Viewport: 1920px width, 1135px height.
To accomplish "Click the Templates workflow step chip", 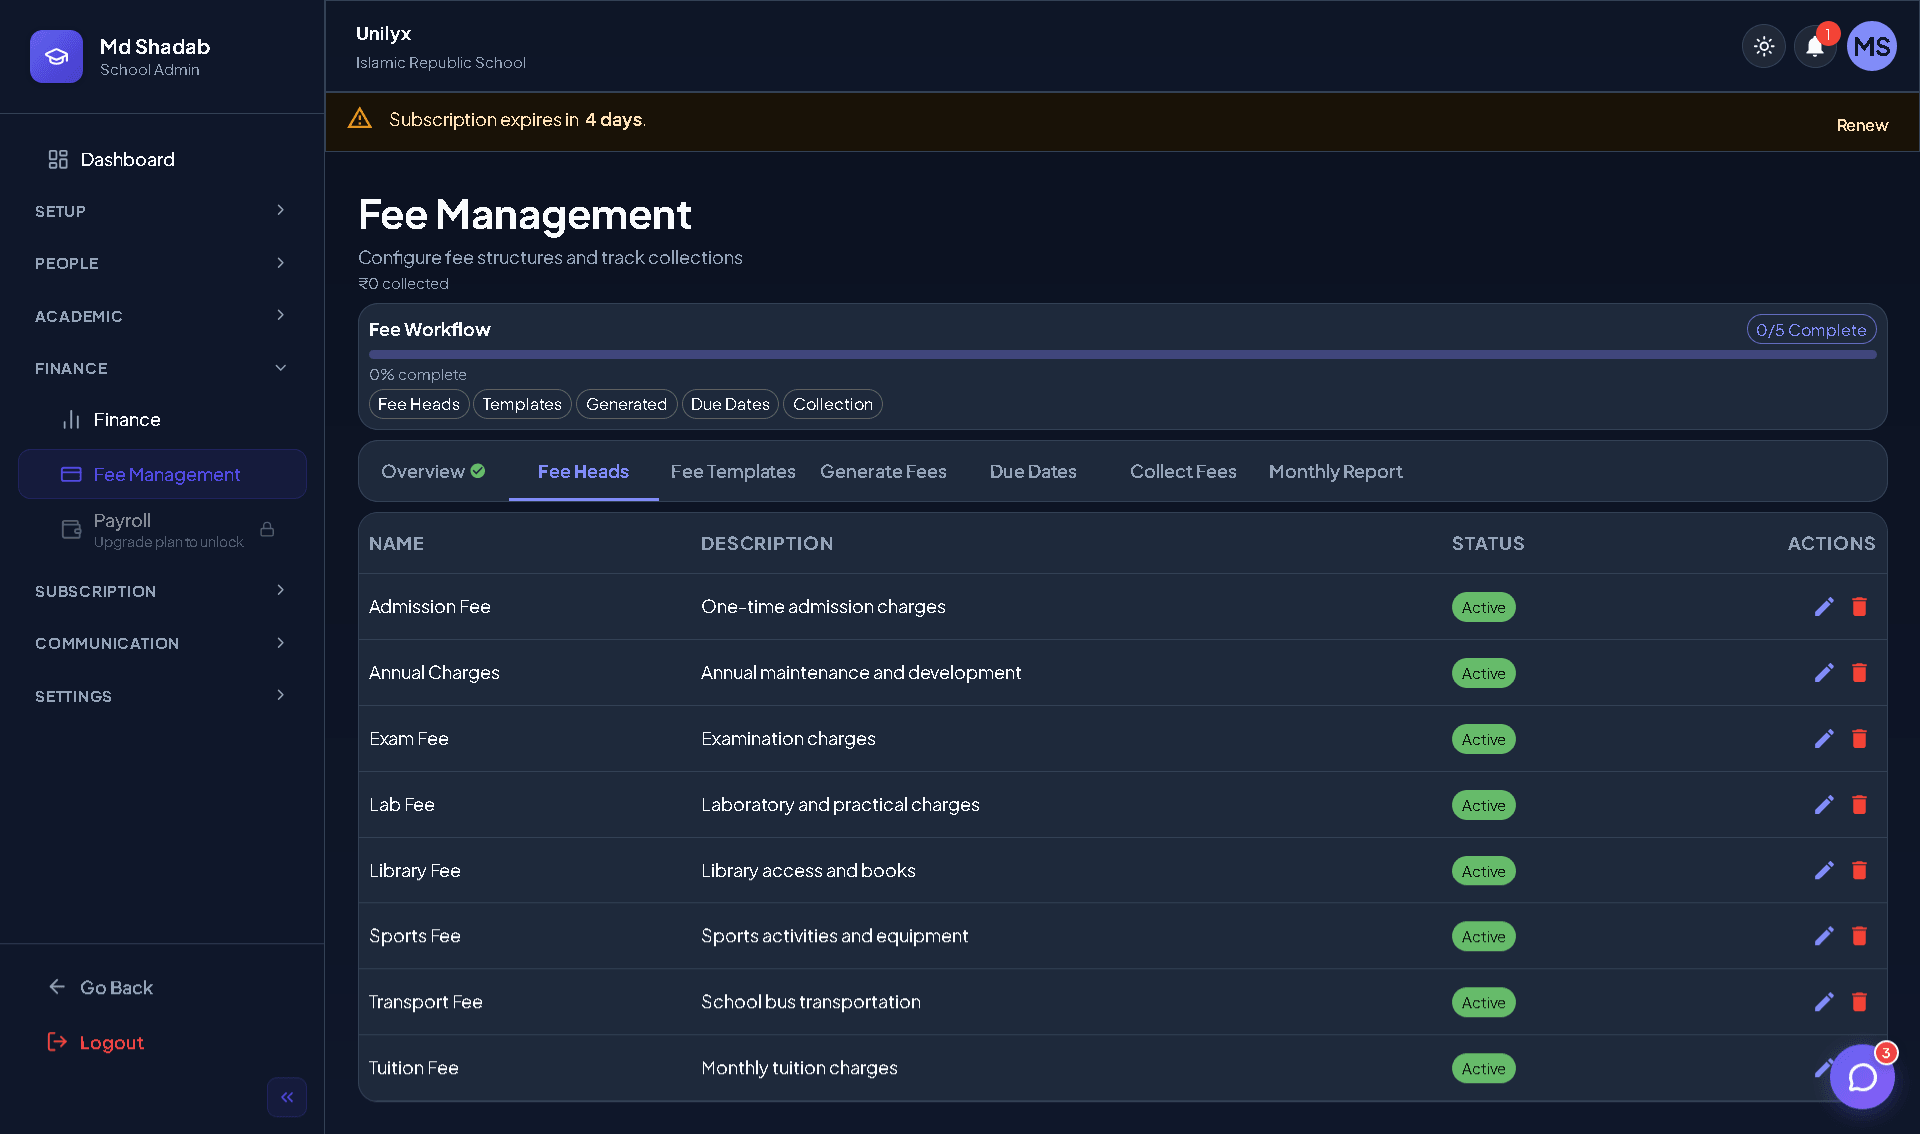I will point(522,404).
